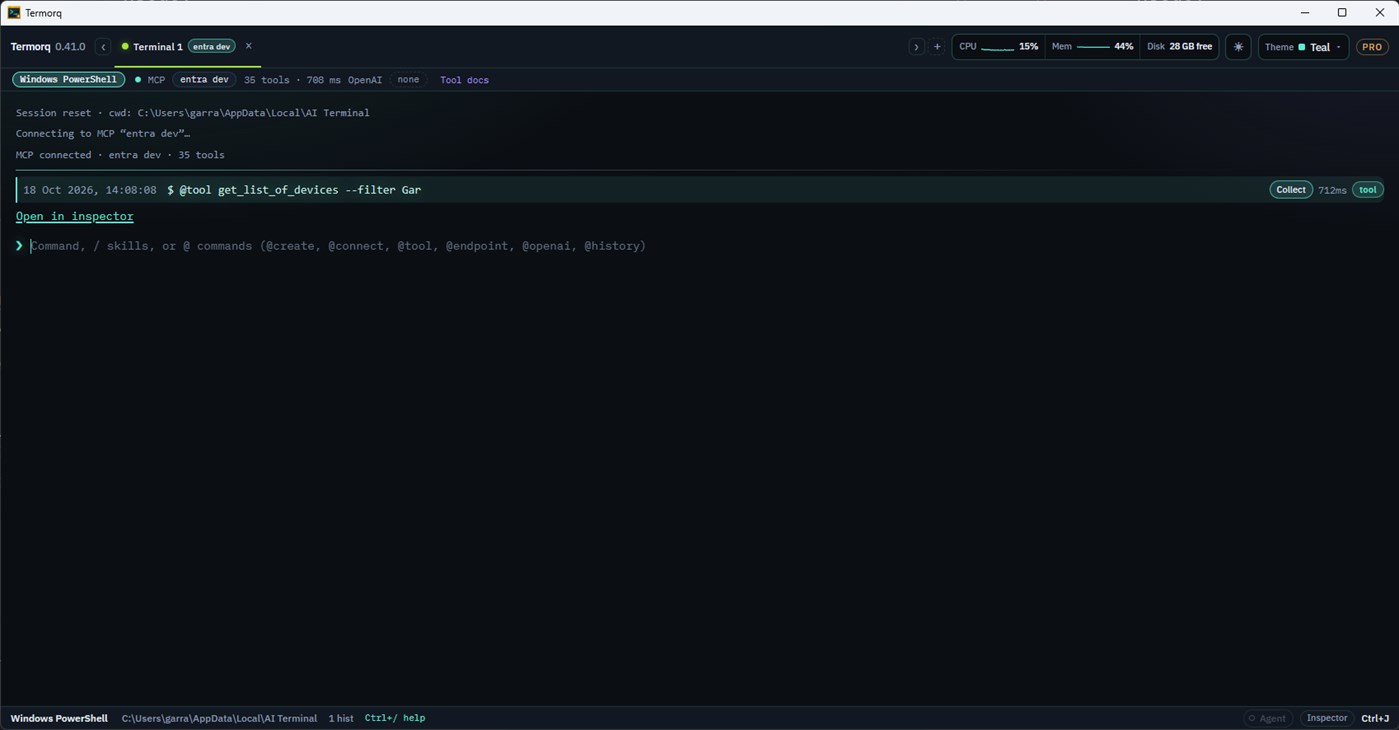Click the OpenAI none selector chip

pos(408,79)
